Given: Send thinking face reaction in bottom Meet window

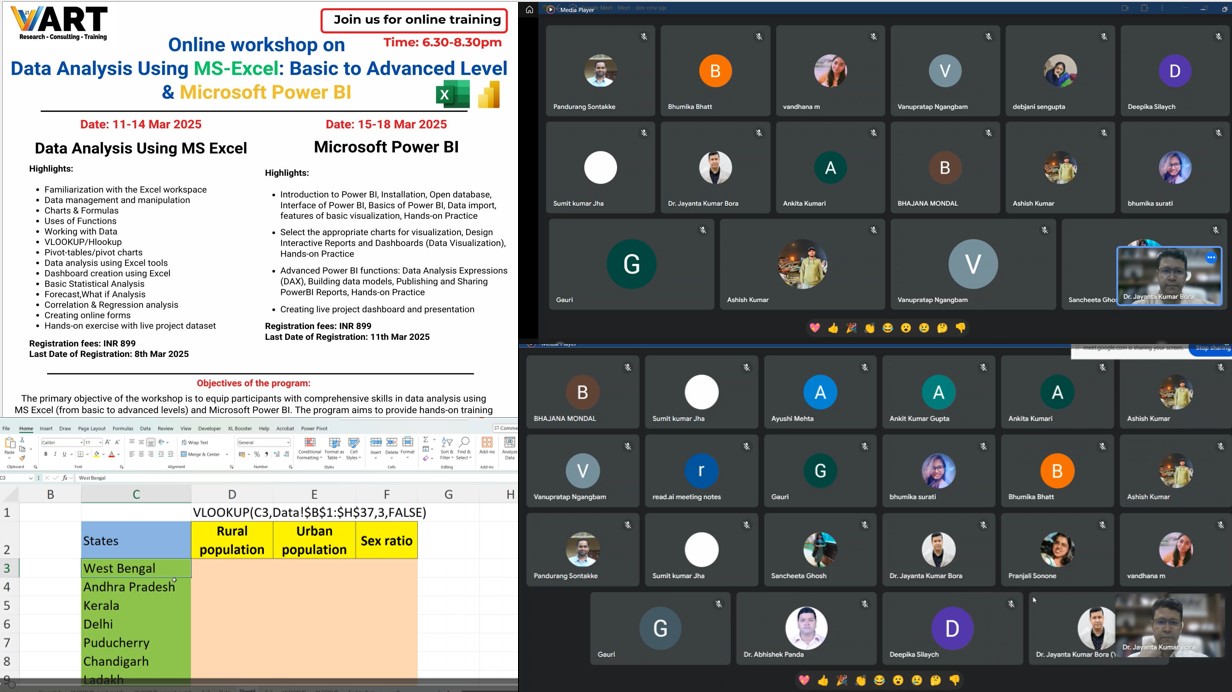Looking at the screenshot, I should click(935, 680).
